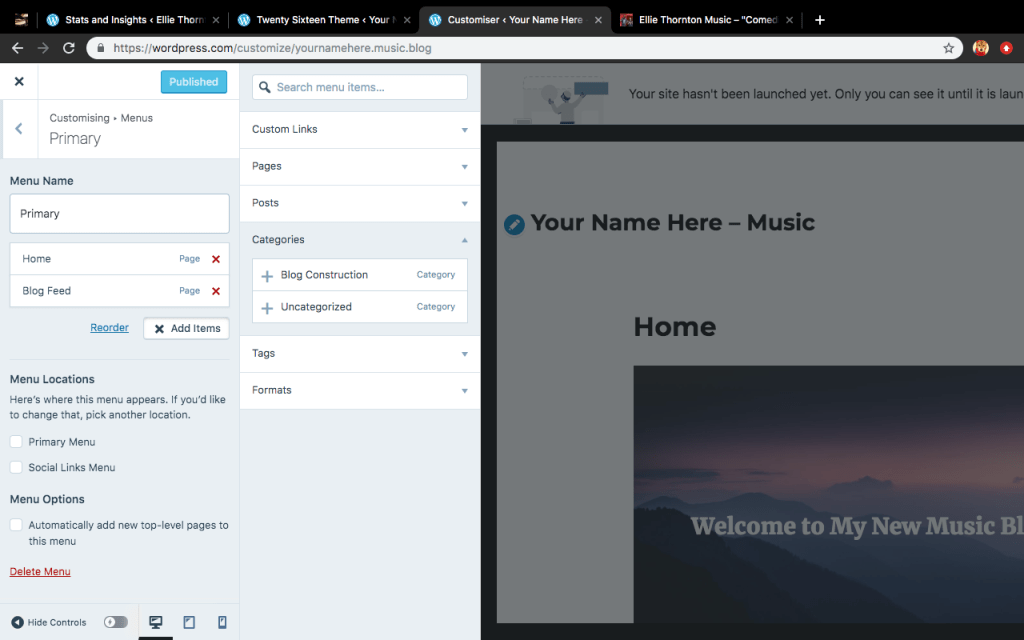This screenshot has height=640, width=1024.
Task: Click the blue pencil edit icon by site title
Action: [x=514, y=224]
